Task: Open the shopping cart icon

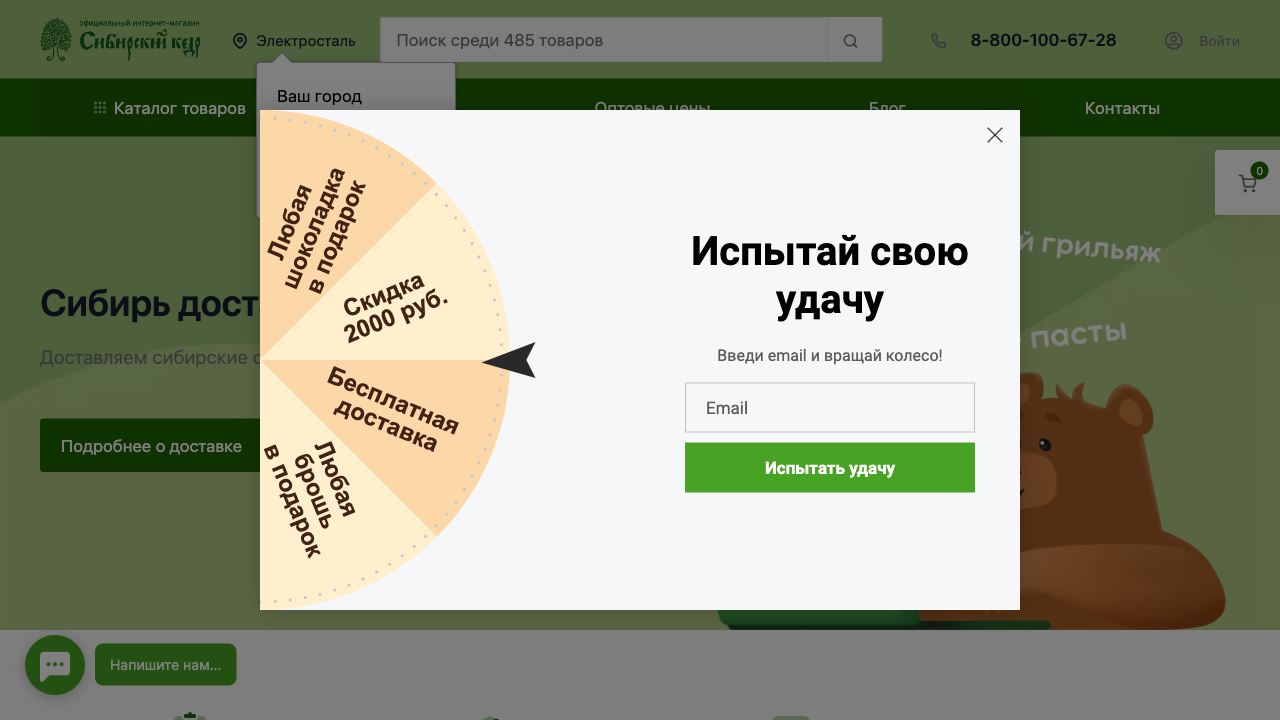Action: [x=1248, y=183]
